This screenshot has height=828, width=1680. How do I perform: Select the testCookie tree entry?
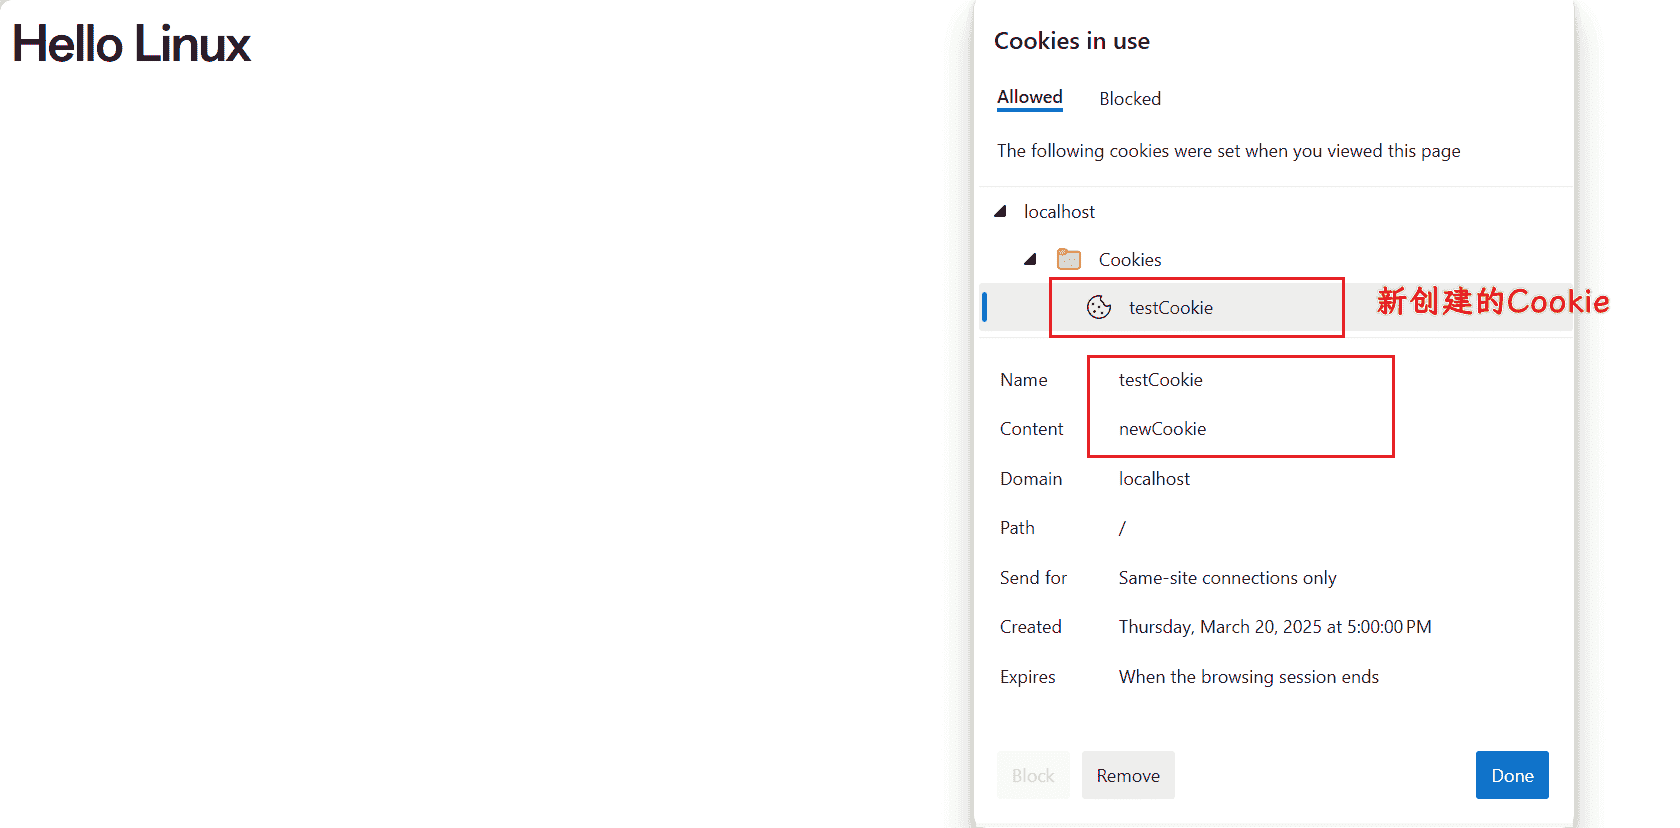[x=1170, y=307]
